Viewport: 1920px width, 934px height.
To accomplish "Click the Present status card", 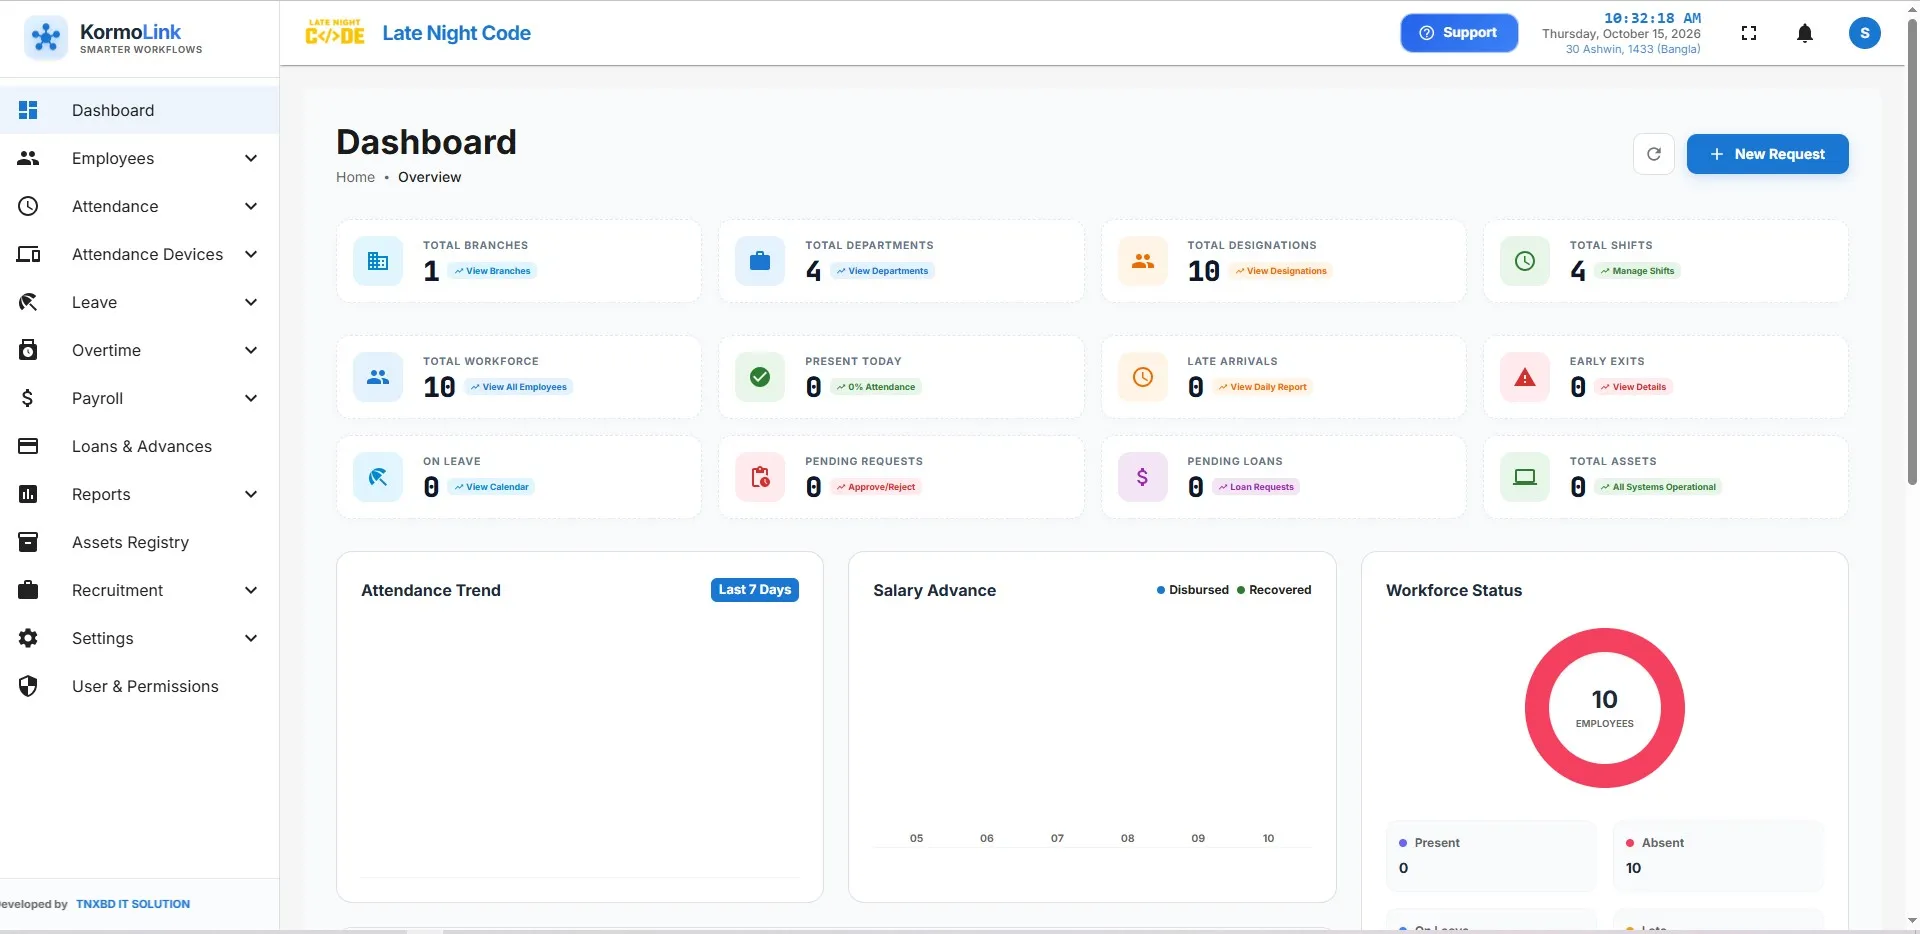I will (x=1491, y=856).
